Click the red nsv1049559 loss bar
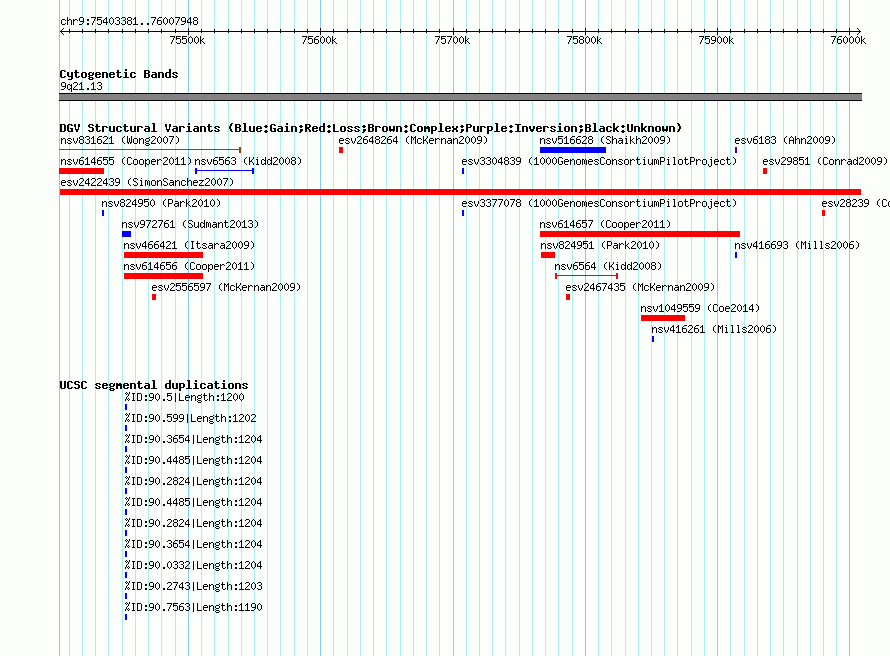The height and width of the screenshot is (656, 890). [x=663, y=318]
